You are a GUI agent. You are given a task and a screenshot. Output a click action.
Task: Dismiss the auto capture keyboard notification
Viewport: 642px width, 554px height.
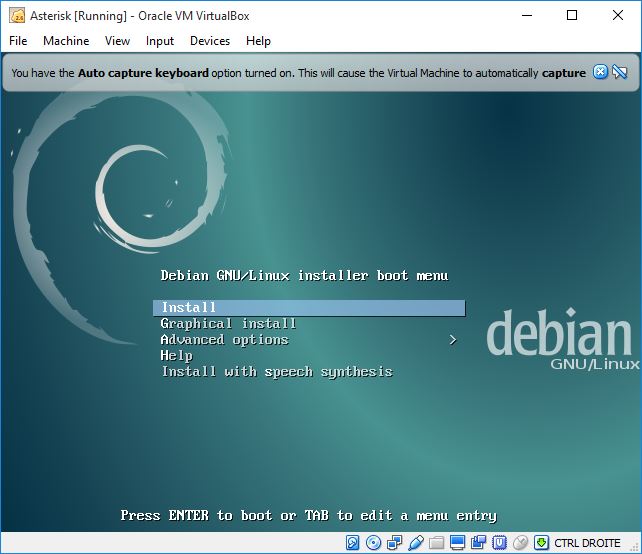[x=600, y=72]
